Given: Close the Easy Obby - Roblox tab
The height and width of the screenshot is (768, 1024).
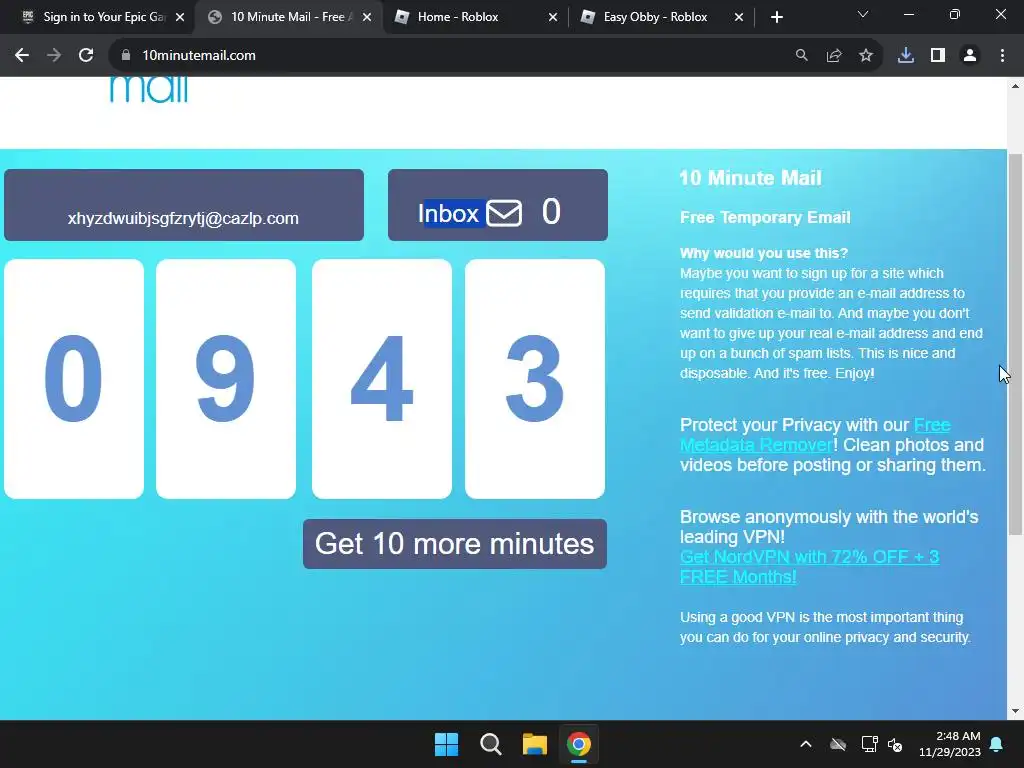Looking at the screenshot, I should coord(739,17).
